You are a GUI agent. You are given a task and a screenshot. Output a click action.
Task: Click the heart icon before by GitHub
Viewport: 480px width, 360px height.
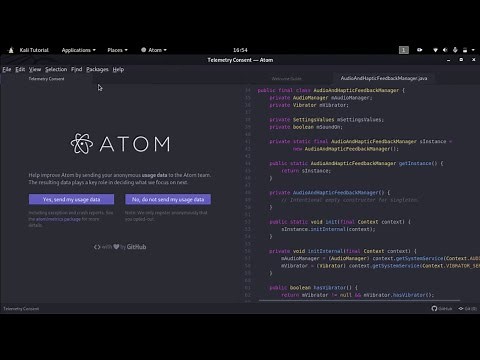point(116,247)
